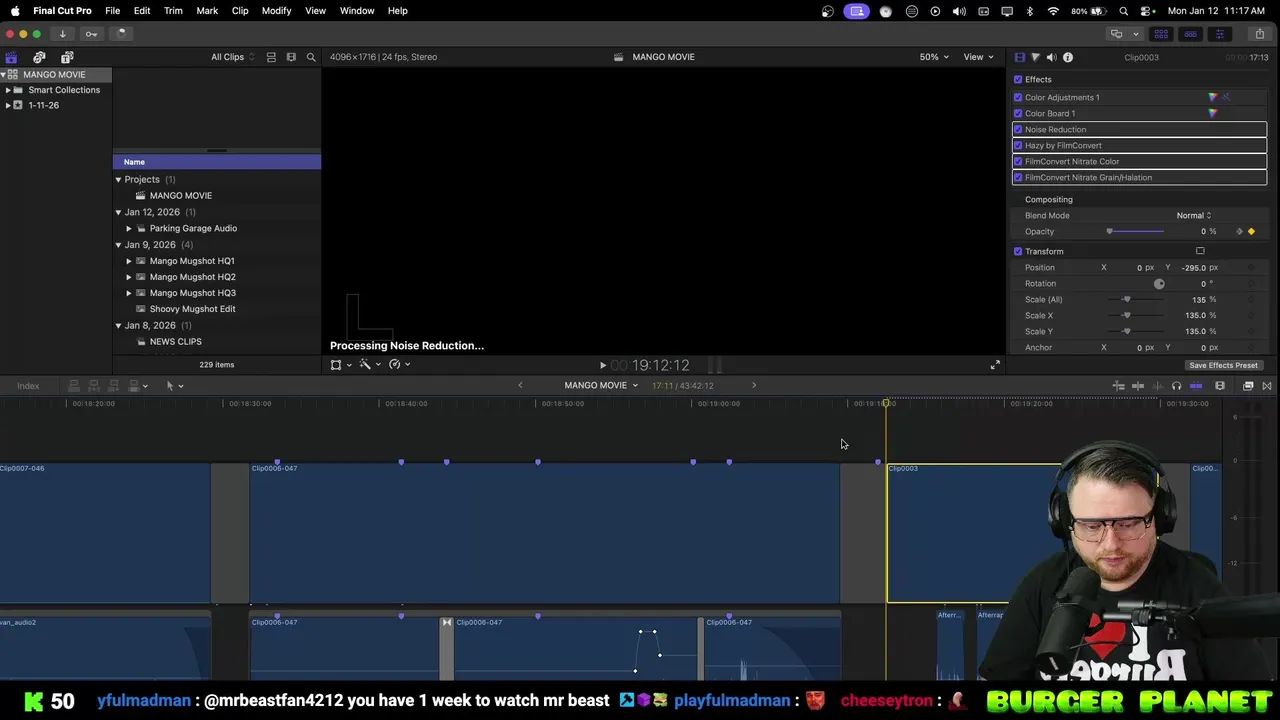Open the Effects browser icon
Image resolution: width=1280 pixels, height=720 pixels.
[x=1248, y=386]
